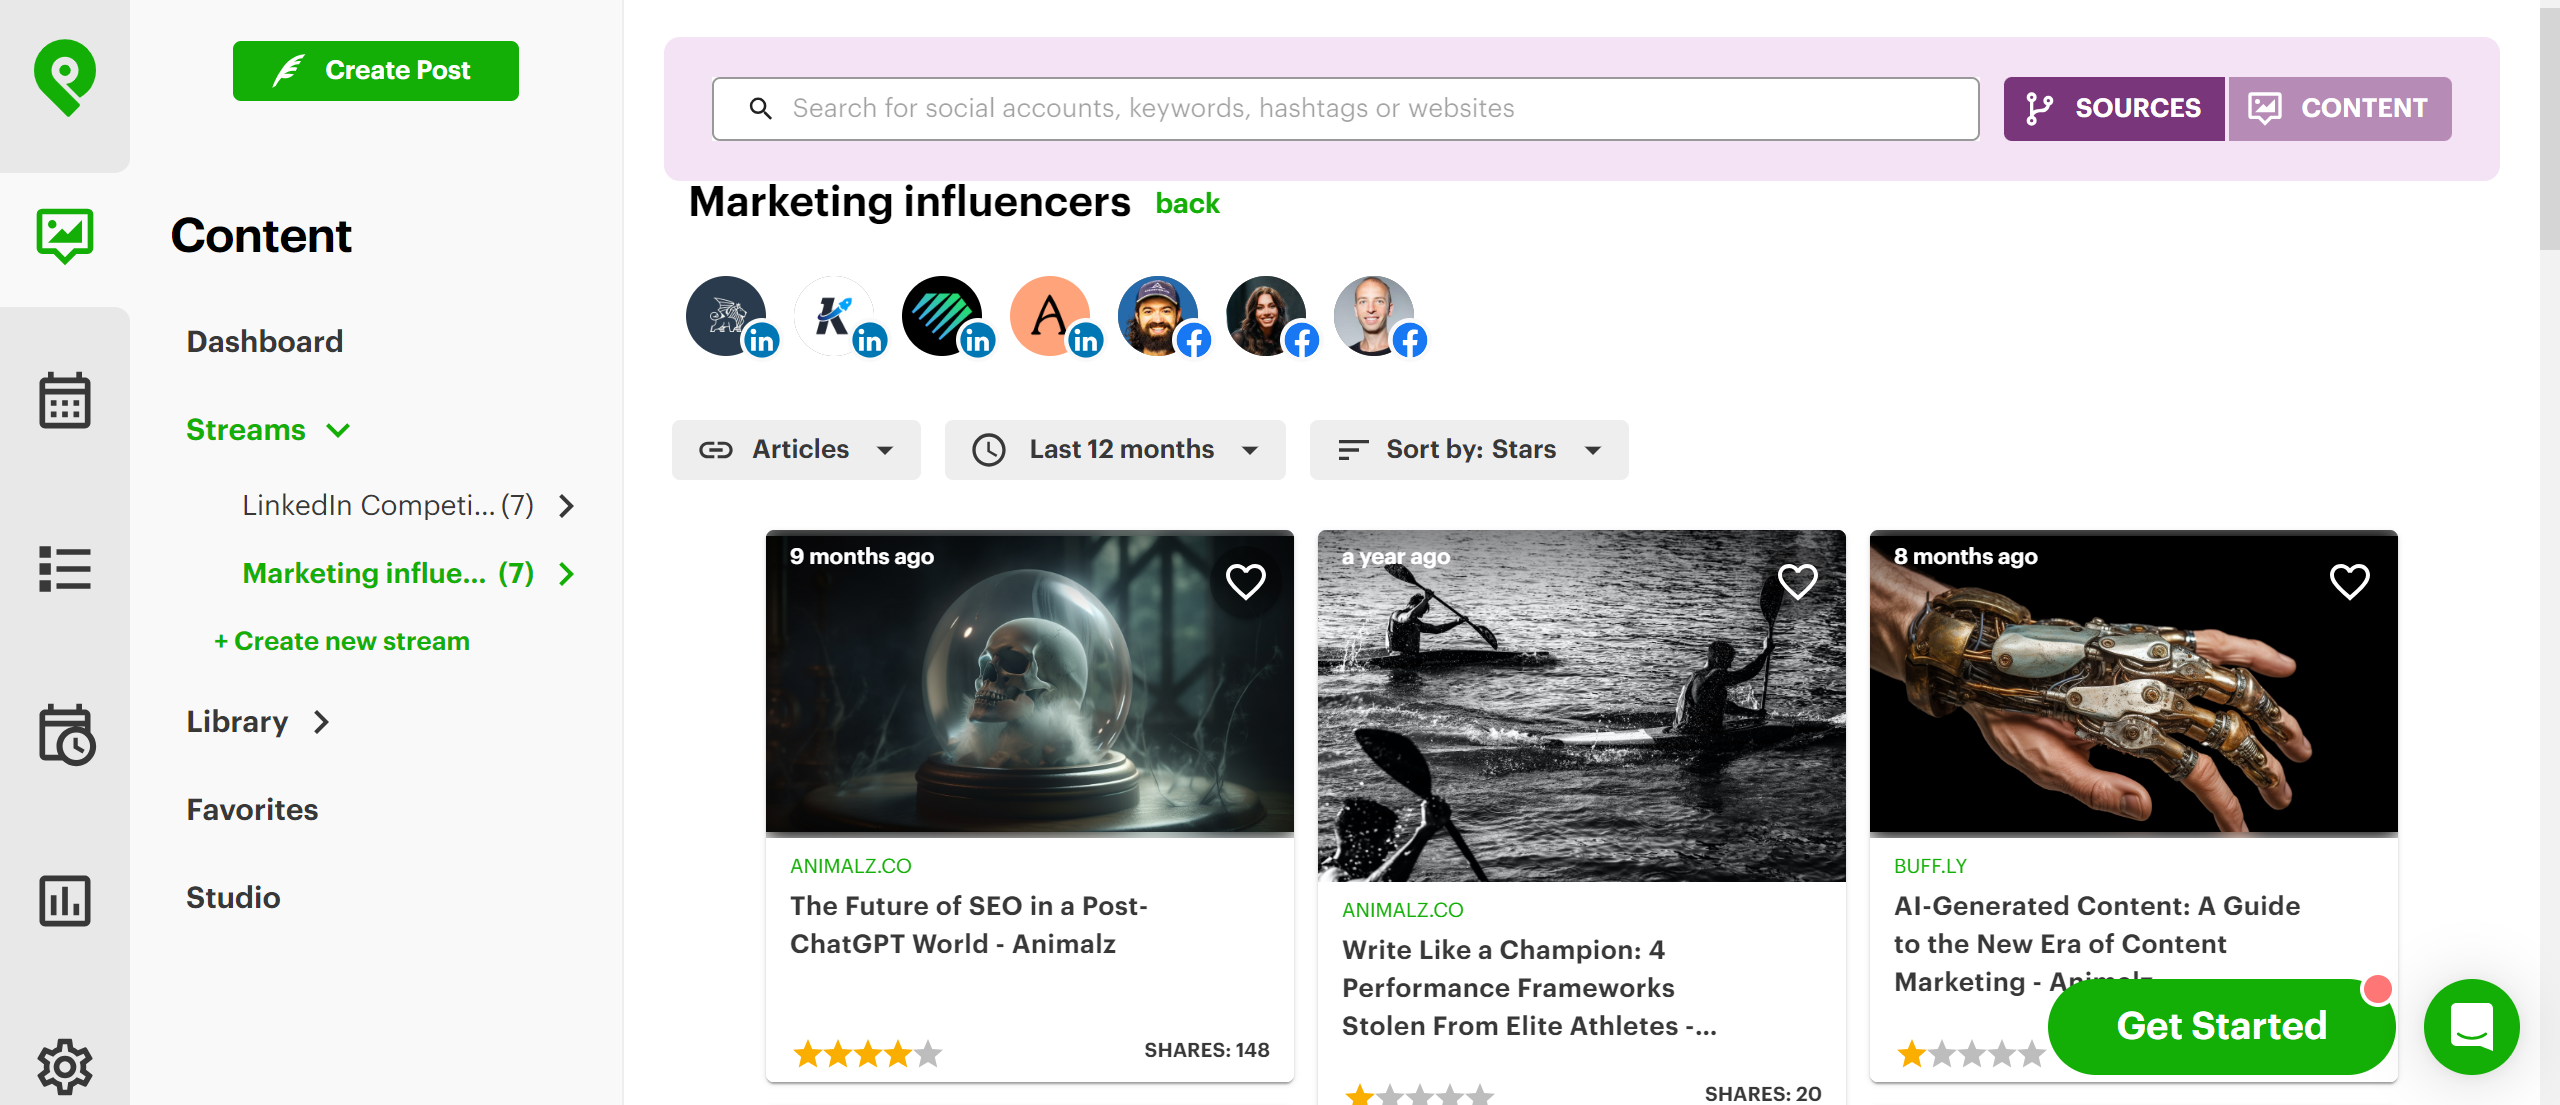
Task: Select the Content section icon in the sidebar
Action: [x=64, y=234]
